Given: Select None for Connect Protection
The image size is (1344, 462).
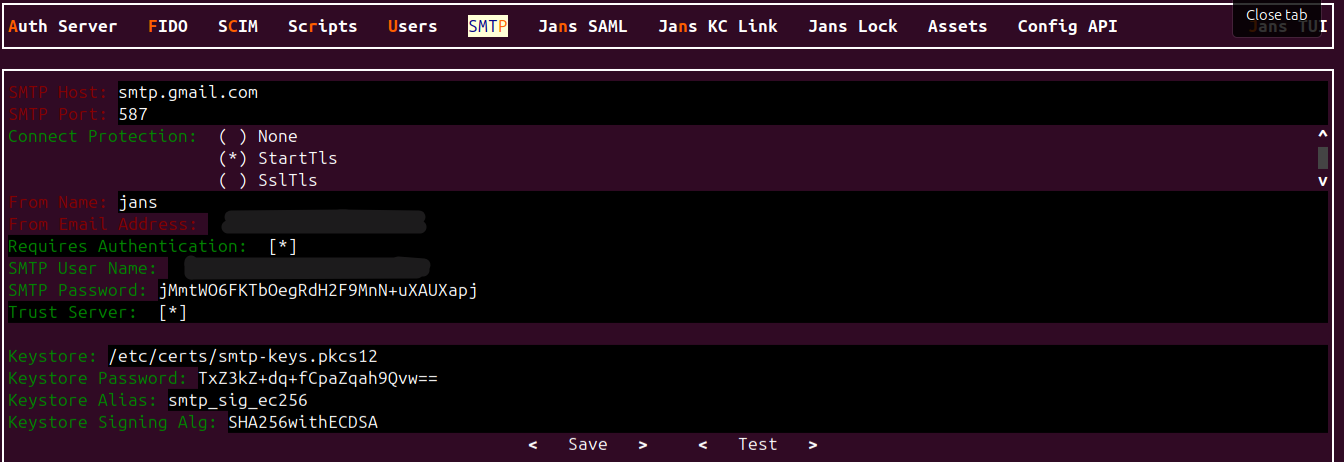Looking at the screenshot, I should (233, 137).
